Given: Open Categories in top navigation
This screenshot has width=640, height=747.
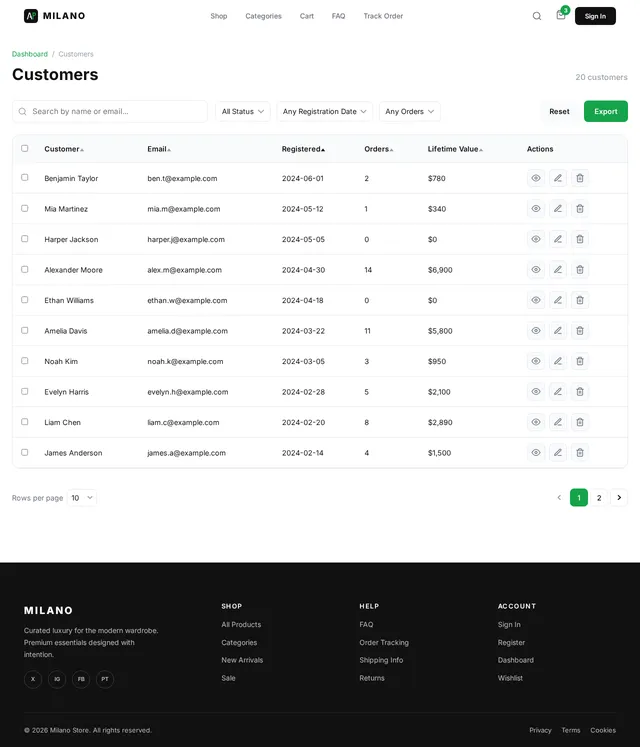Looking at the screenshot, I should click(x=264, y=16).
